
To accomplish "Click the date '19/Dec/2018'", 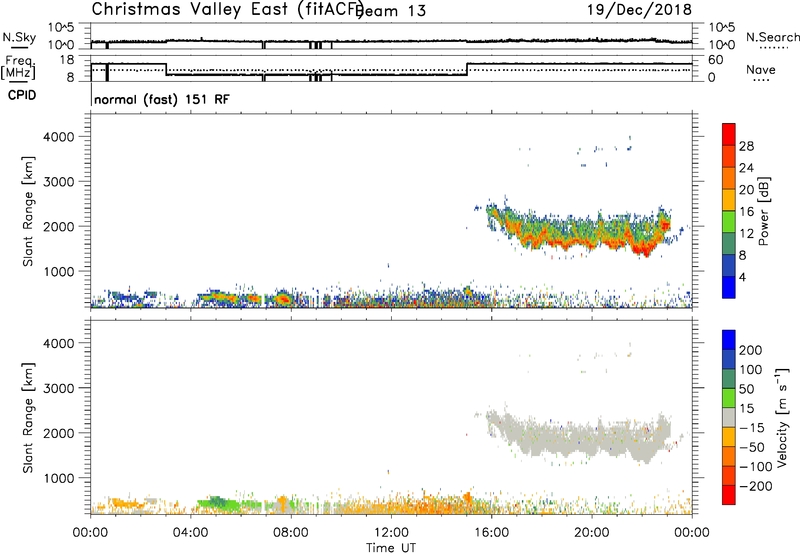I will (639, 10).
